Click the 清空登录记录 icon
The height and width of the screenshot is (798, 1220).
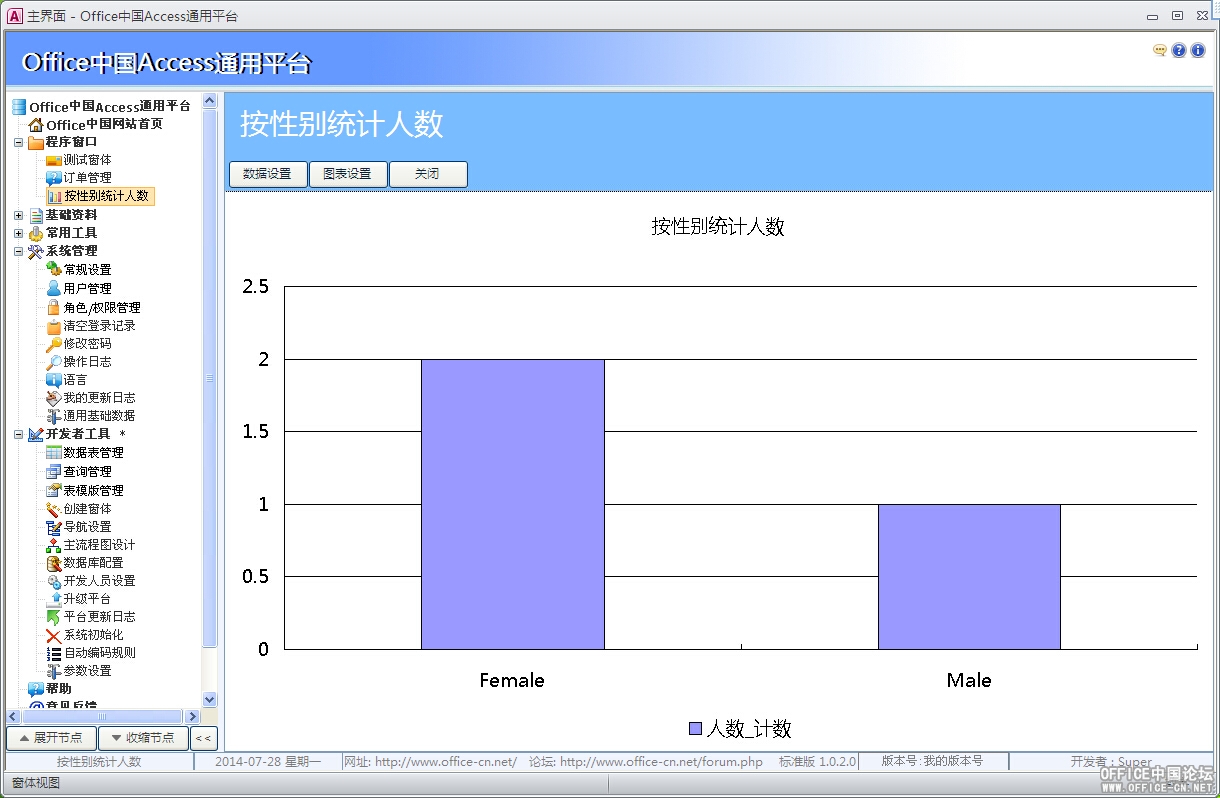point(54,325)
